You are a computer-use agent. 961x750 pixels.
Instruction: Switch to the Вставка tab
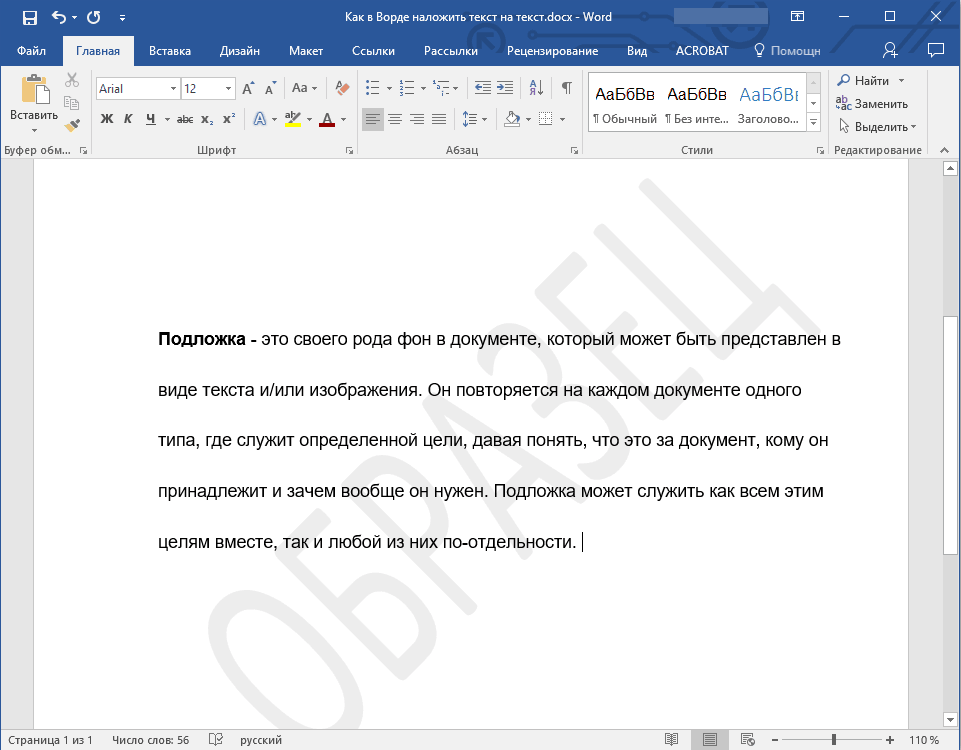(170, 51)
